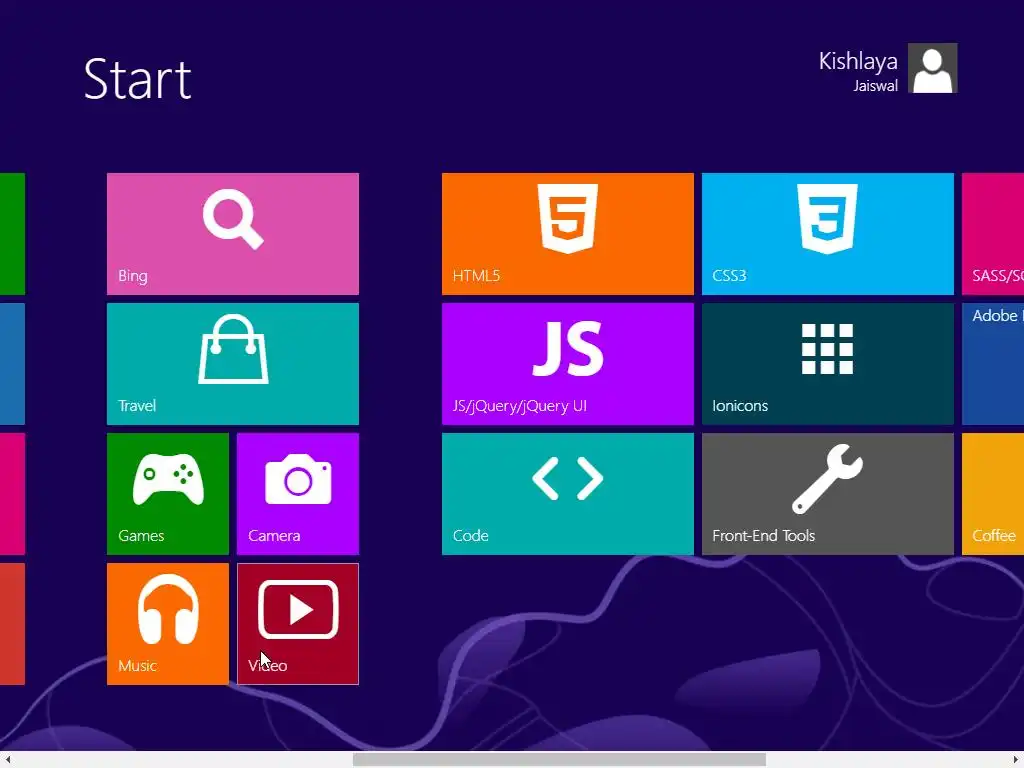1024x768 pixels.
Task: Click the Video play icon
Action: click(x=298, y=609)
